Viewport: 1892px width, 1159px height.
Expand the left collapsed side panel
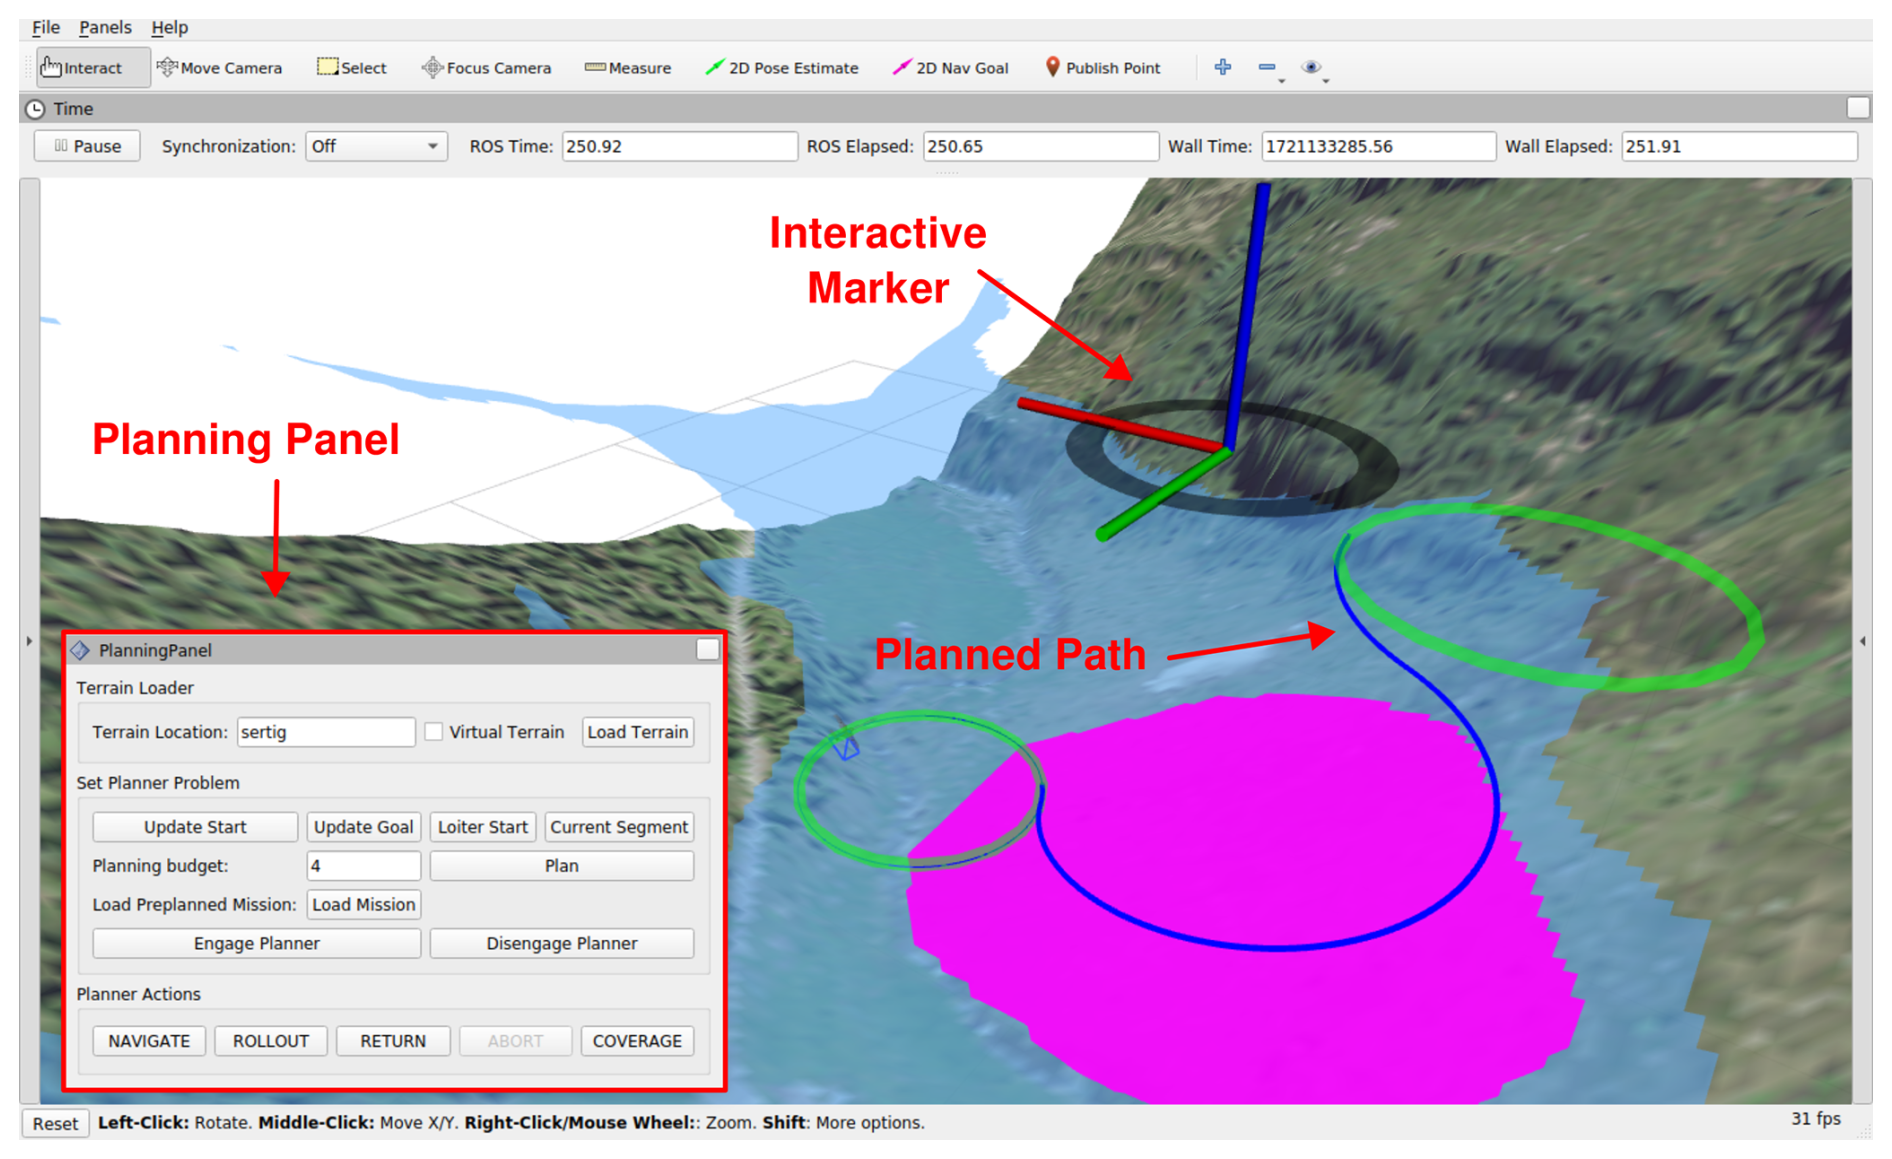tap(29, 641)
